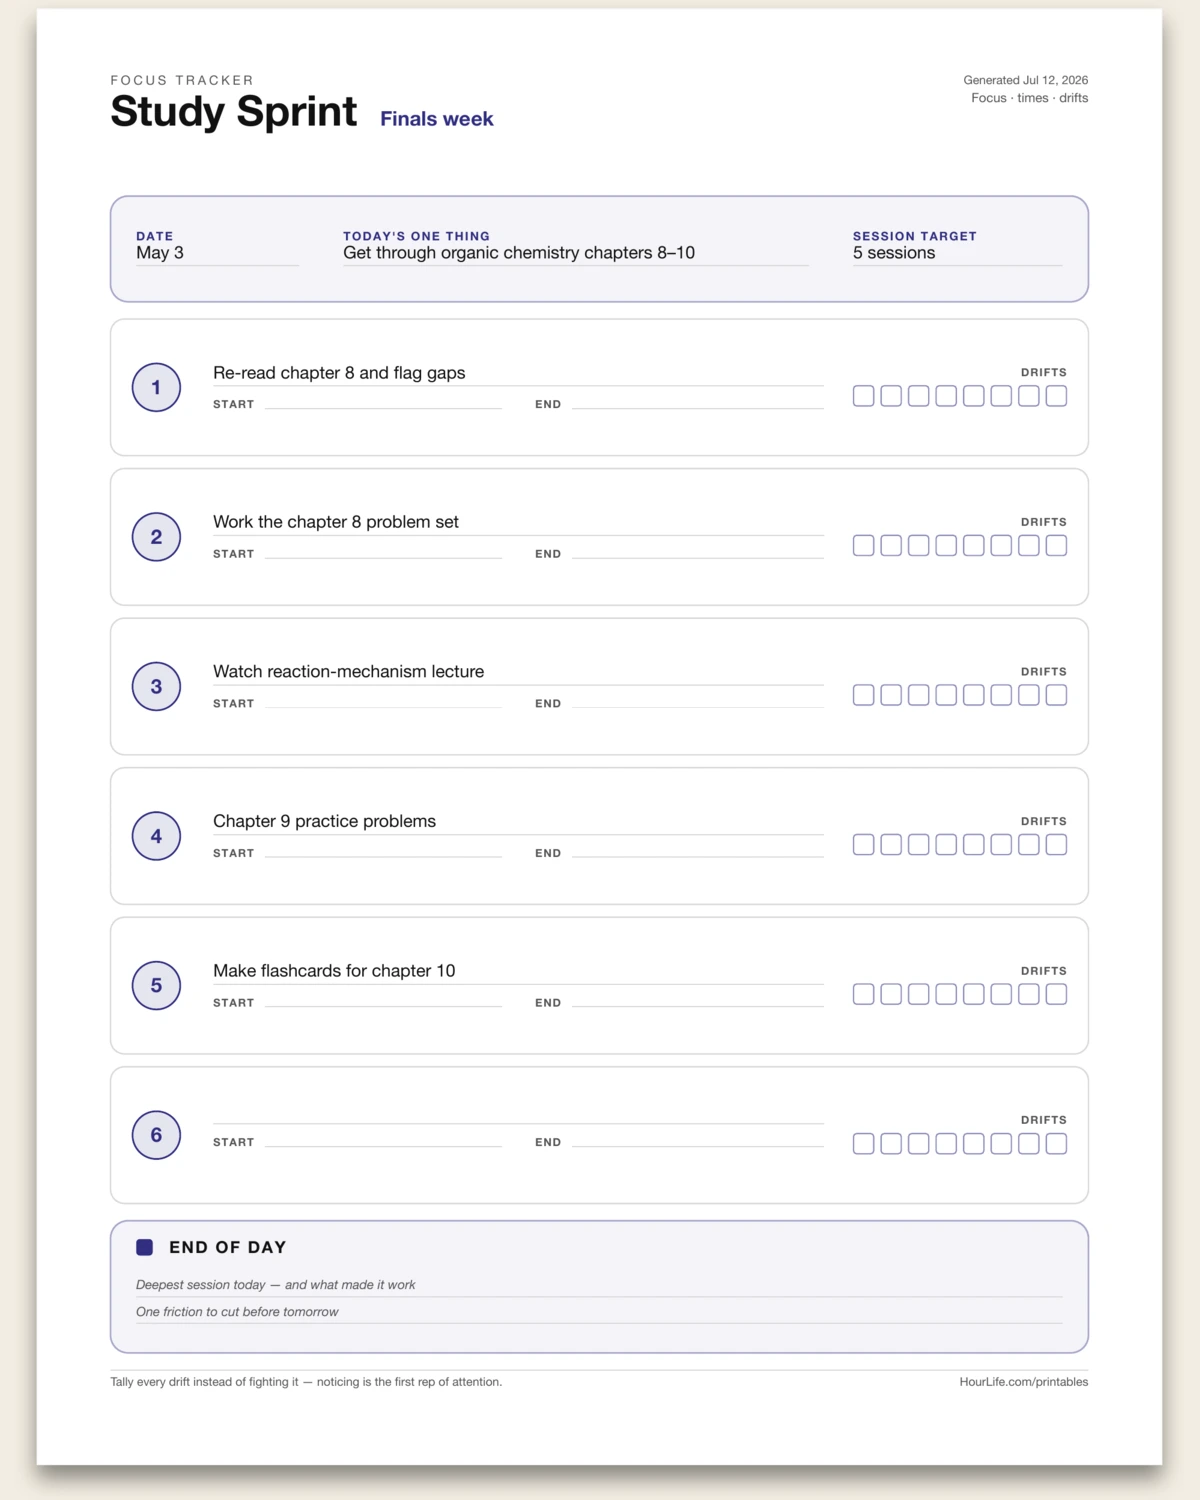The width and height of the screenshot is (1200, 1500).
Task: Open the HourLife.com/printables link
Action: tap(1024, 1382)
